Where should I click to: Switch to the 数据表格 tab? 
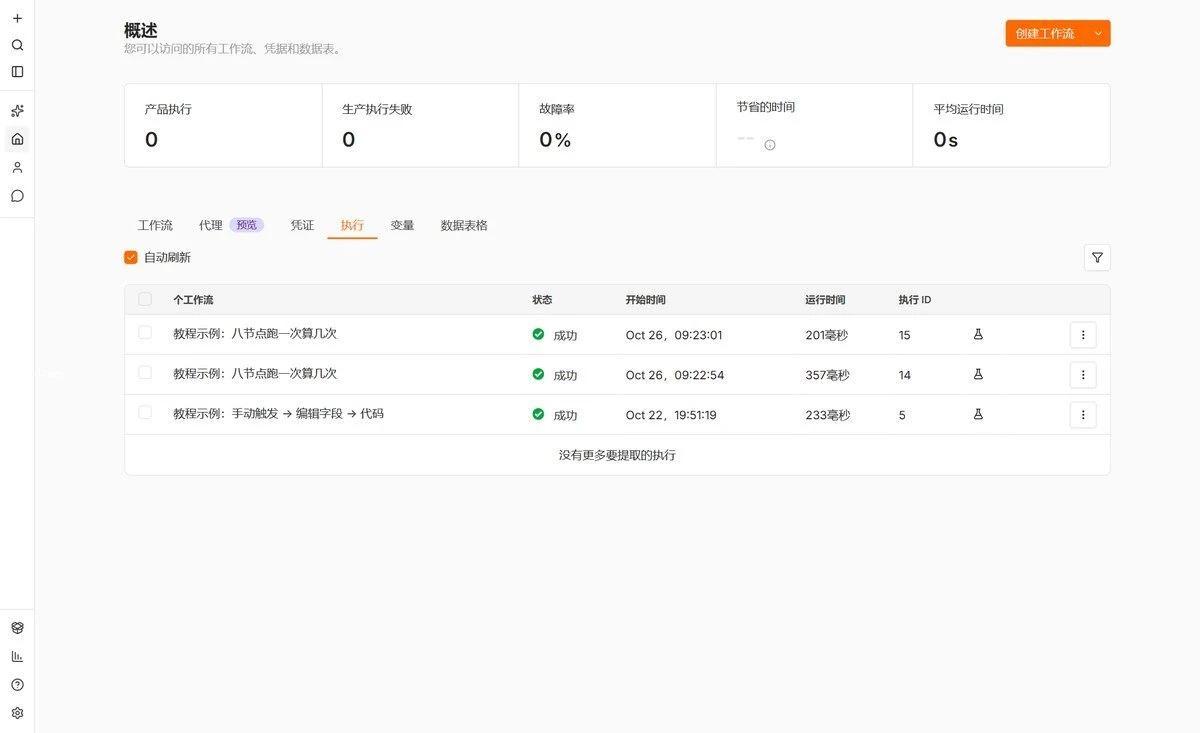(464, 225)
